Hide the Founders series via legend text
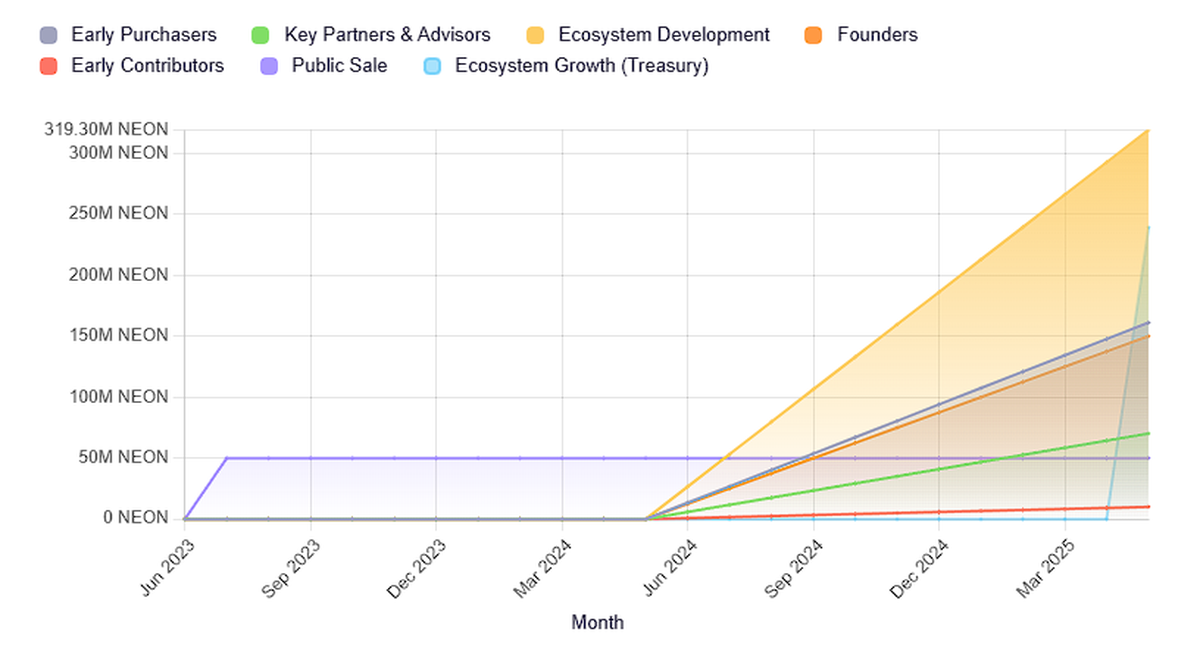 (x=877, y=35)
